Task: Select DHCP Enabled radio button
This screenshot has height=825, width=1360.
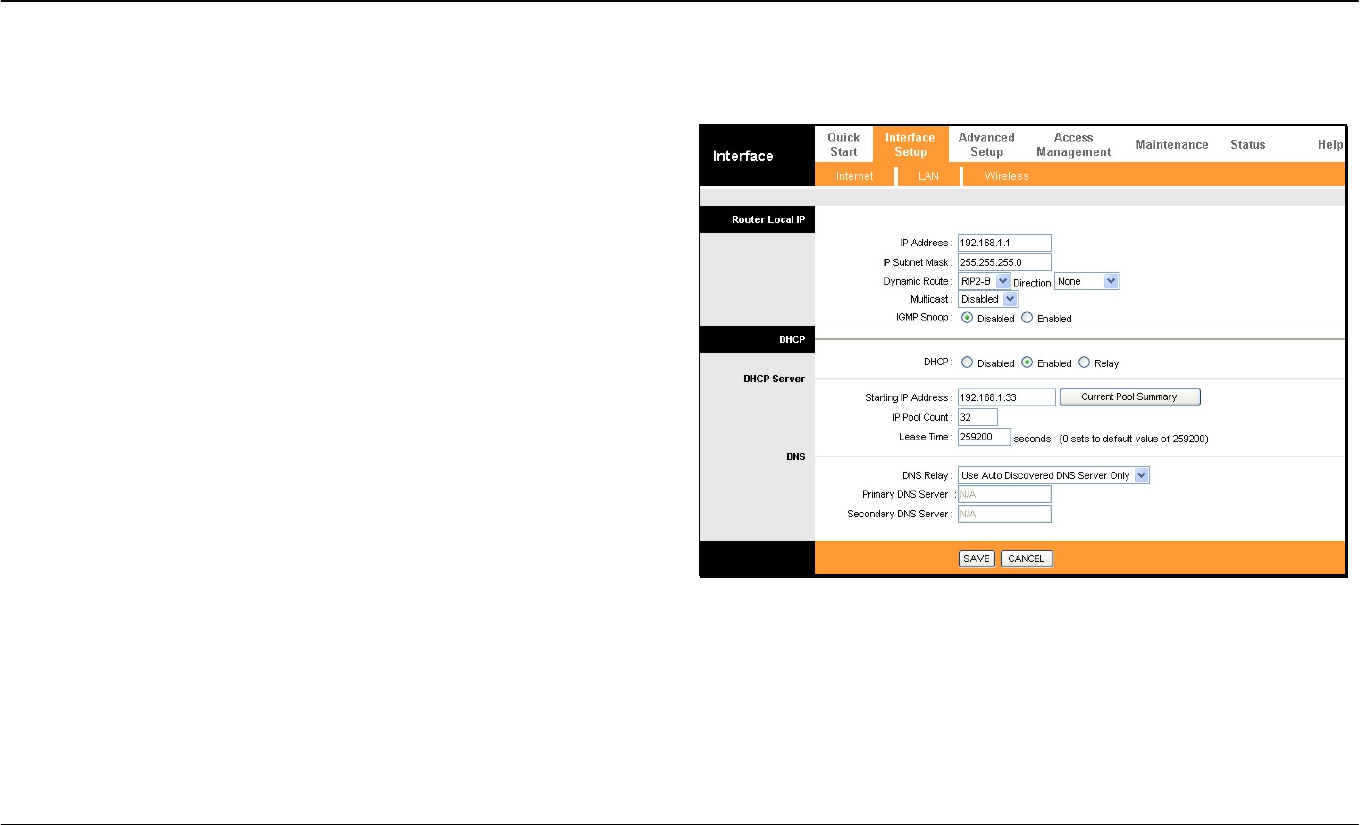Action: pos(1027,363)
